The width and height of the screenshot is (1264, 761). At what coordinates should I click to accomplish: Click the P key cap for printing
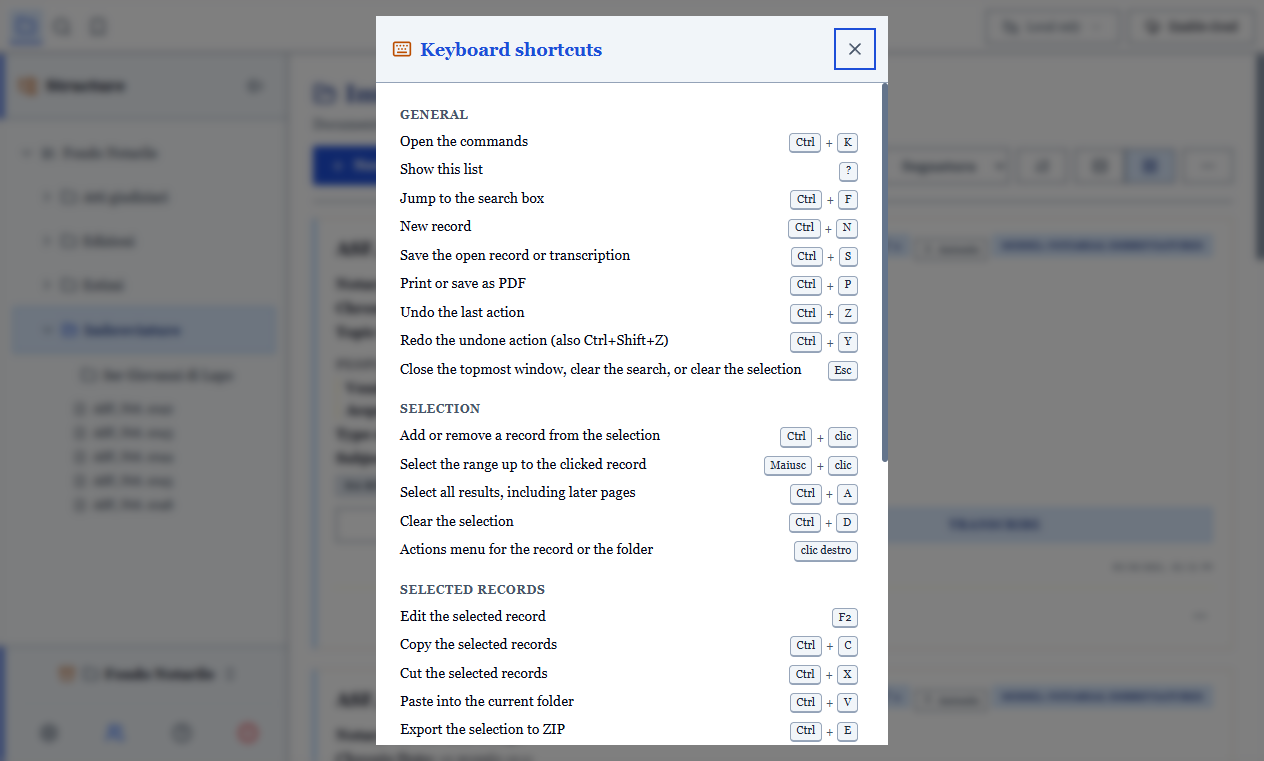[x=848, y=285]
